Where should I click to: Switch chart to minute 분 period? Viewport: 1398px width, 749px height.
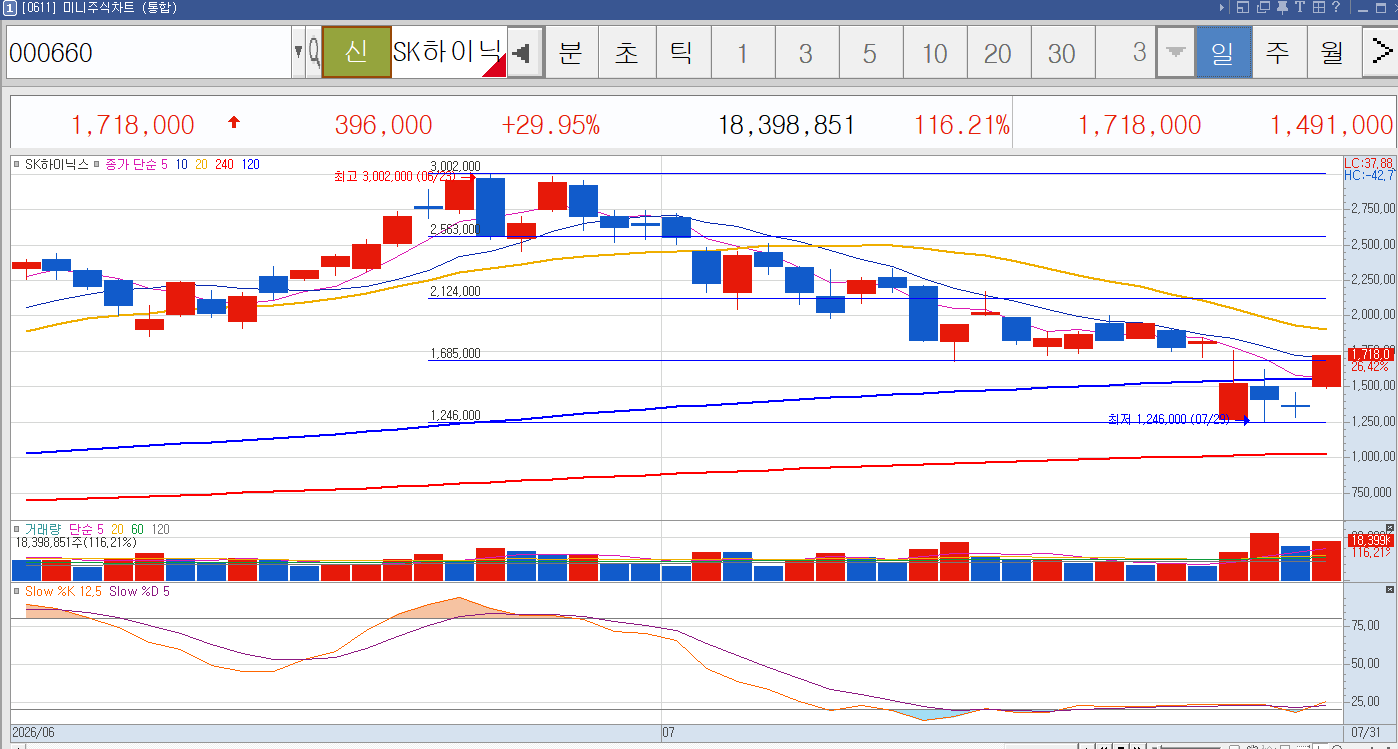pyautogui.click(x=570, y=52)
